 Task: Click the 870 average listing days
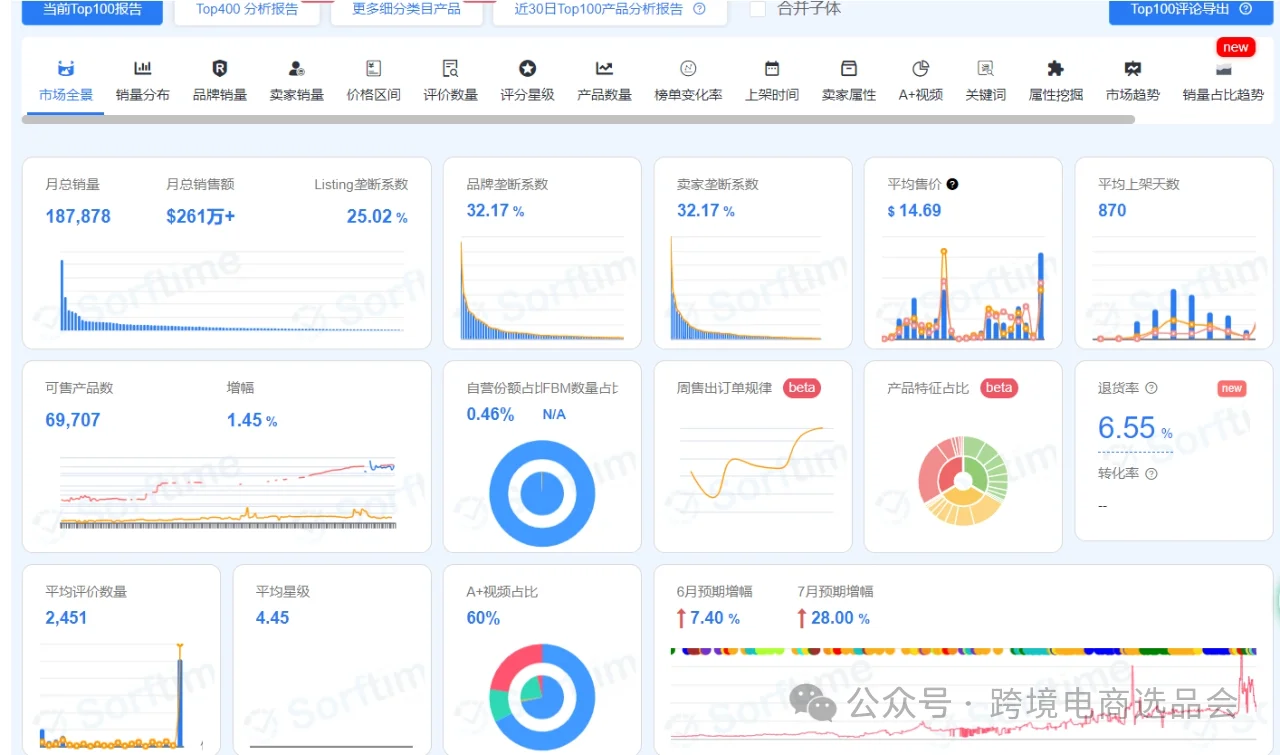(1112, 210)
